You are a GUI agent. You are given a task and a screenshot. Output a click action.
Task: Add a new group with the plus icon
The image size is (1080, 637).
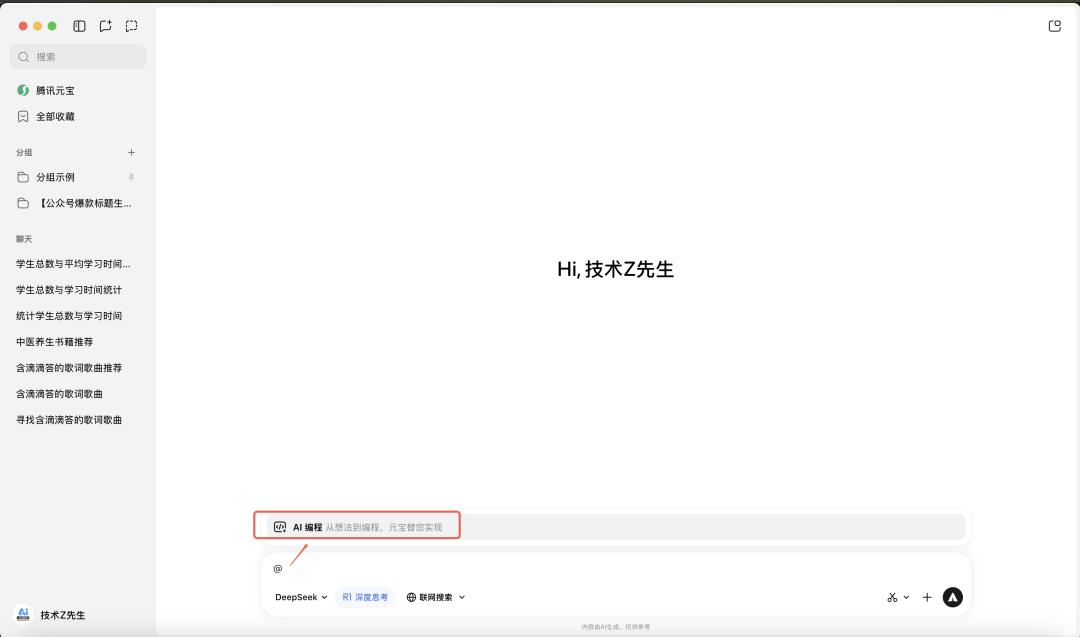tap(132, 152)
